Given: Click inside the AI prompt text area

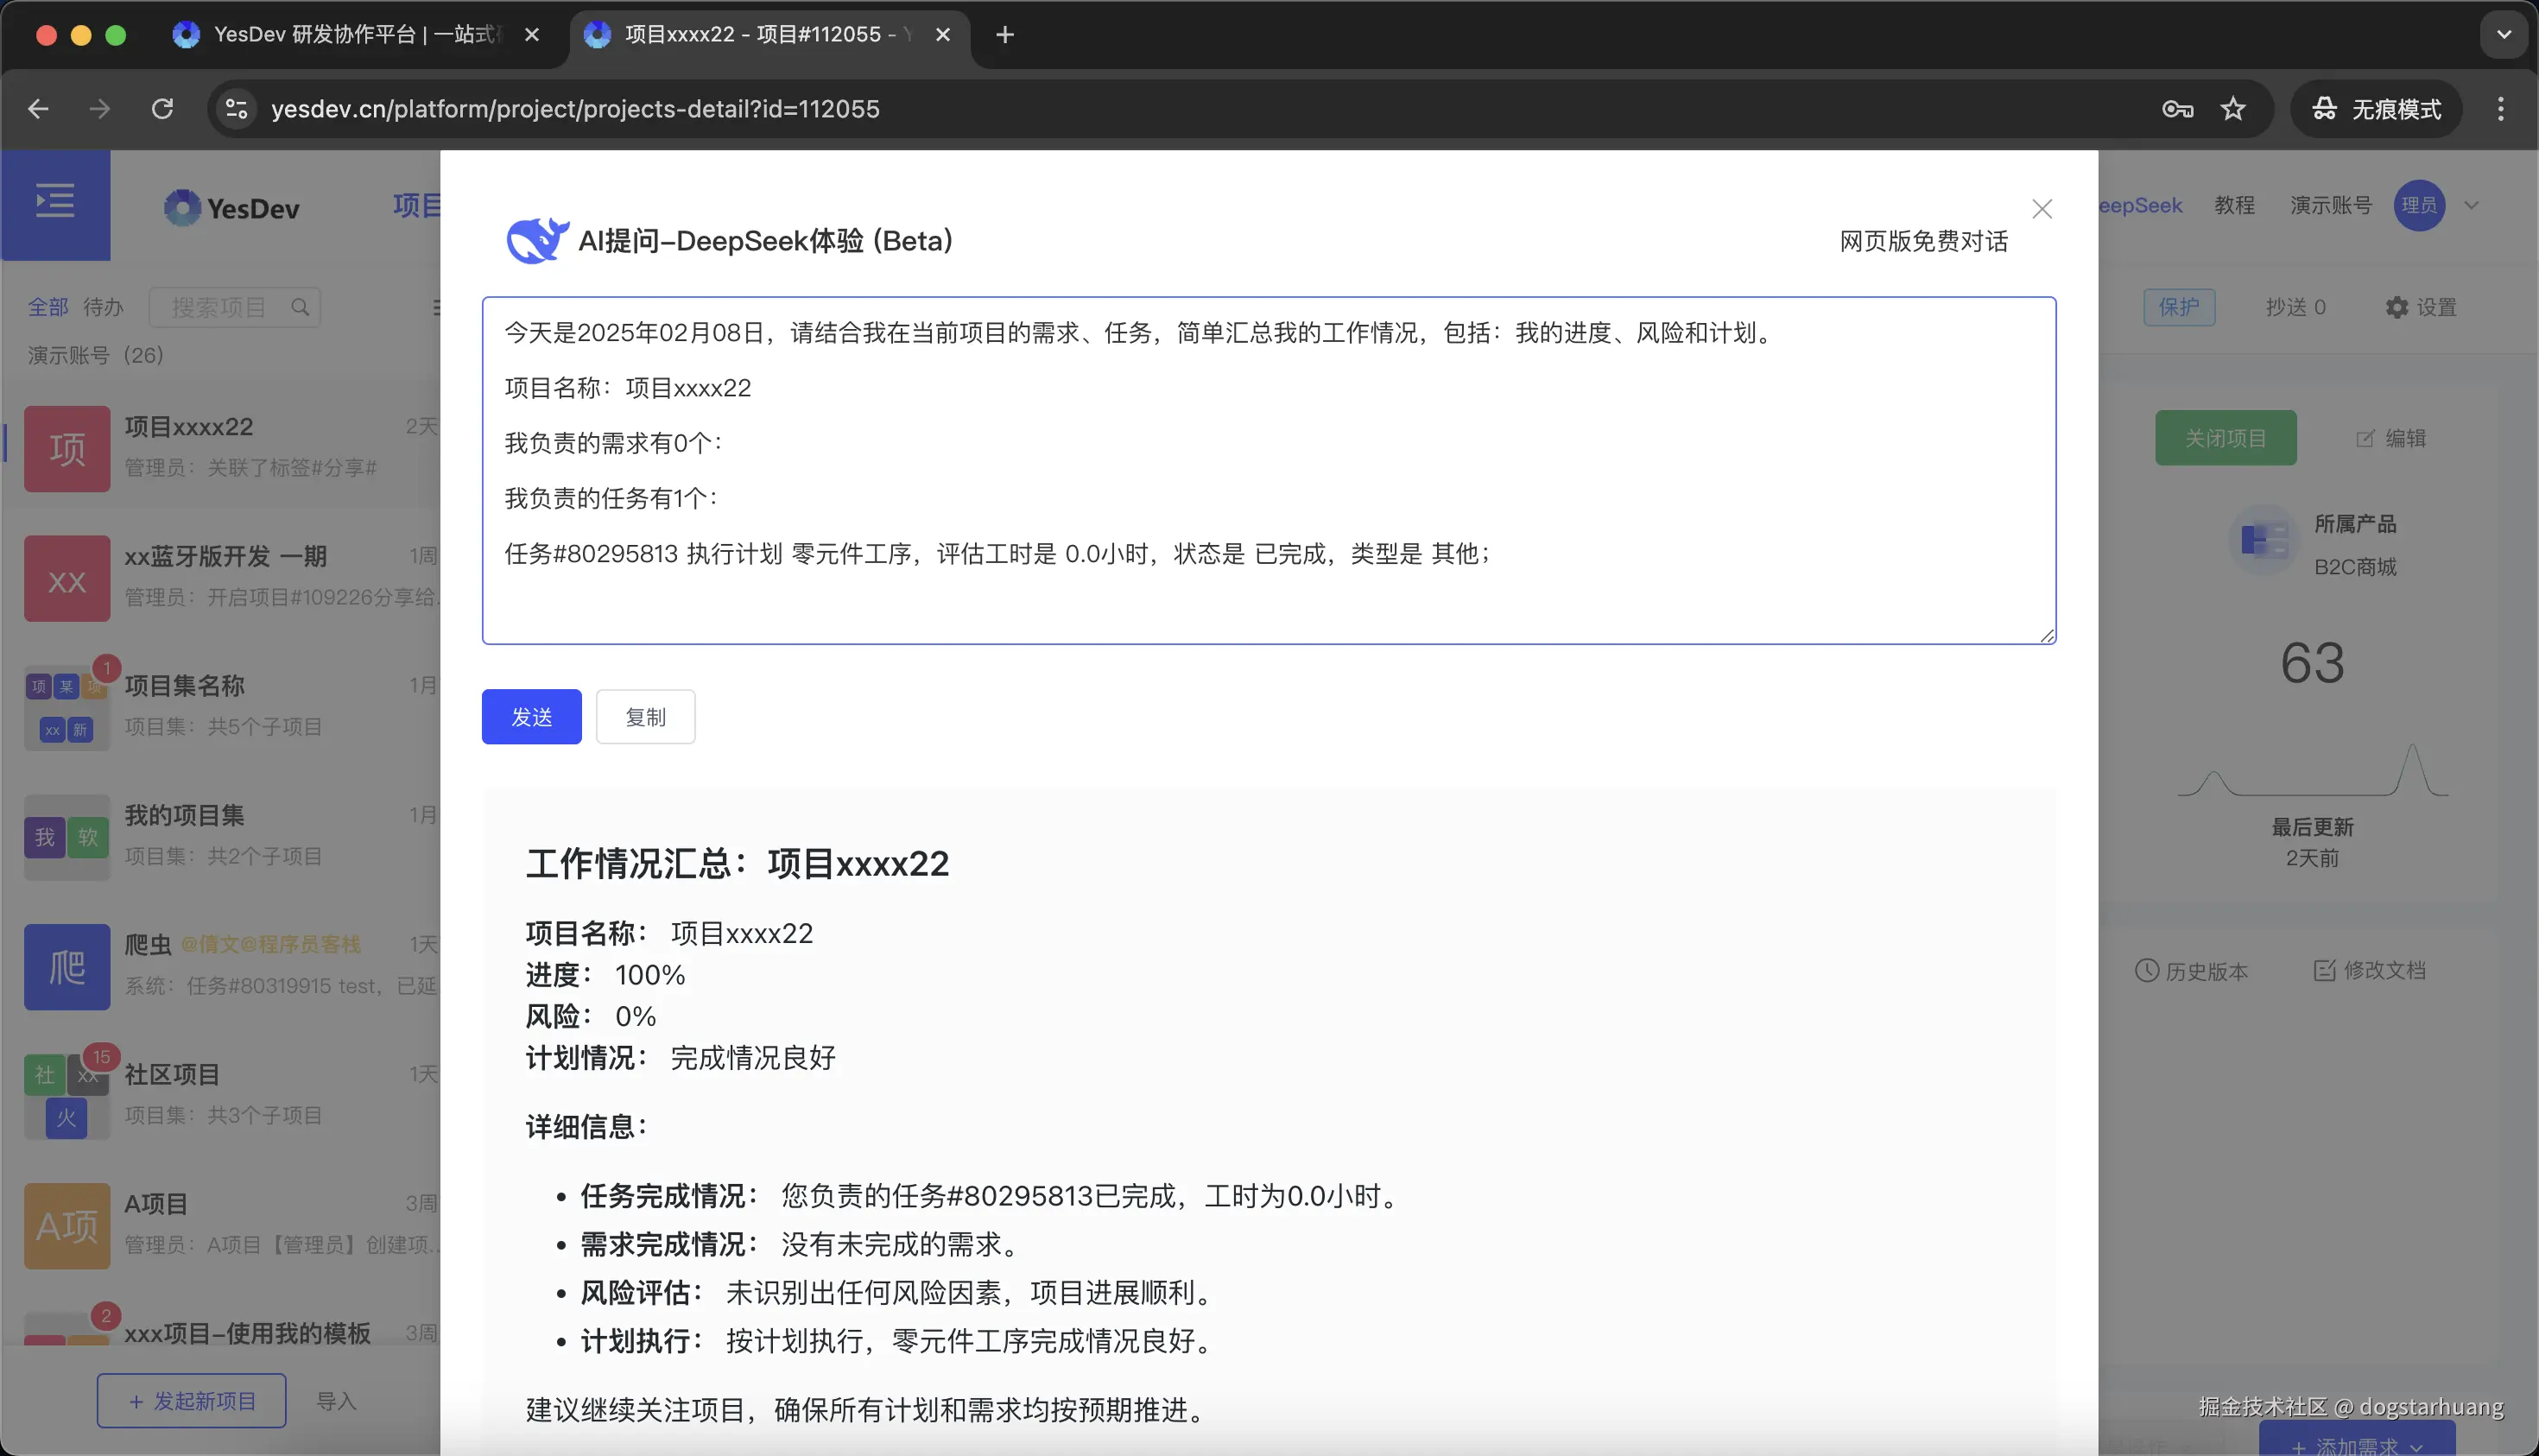Looking at the screenshot, I should pos(1265,470).
